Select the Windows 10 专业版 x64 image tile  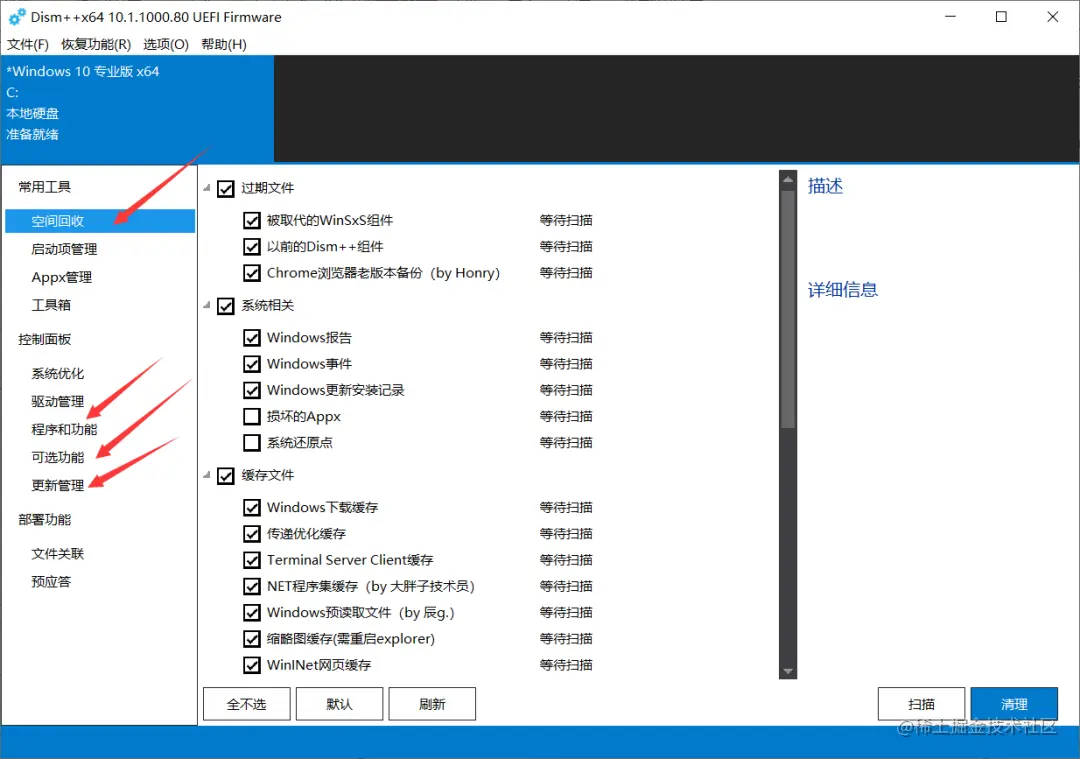tap(137, 109)
